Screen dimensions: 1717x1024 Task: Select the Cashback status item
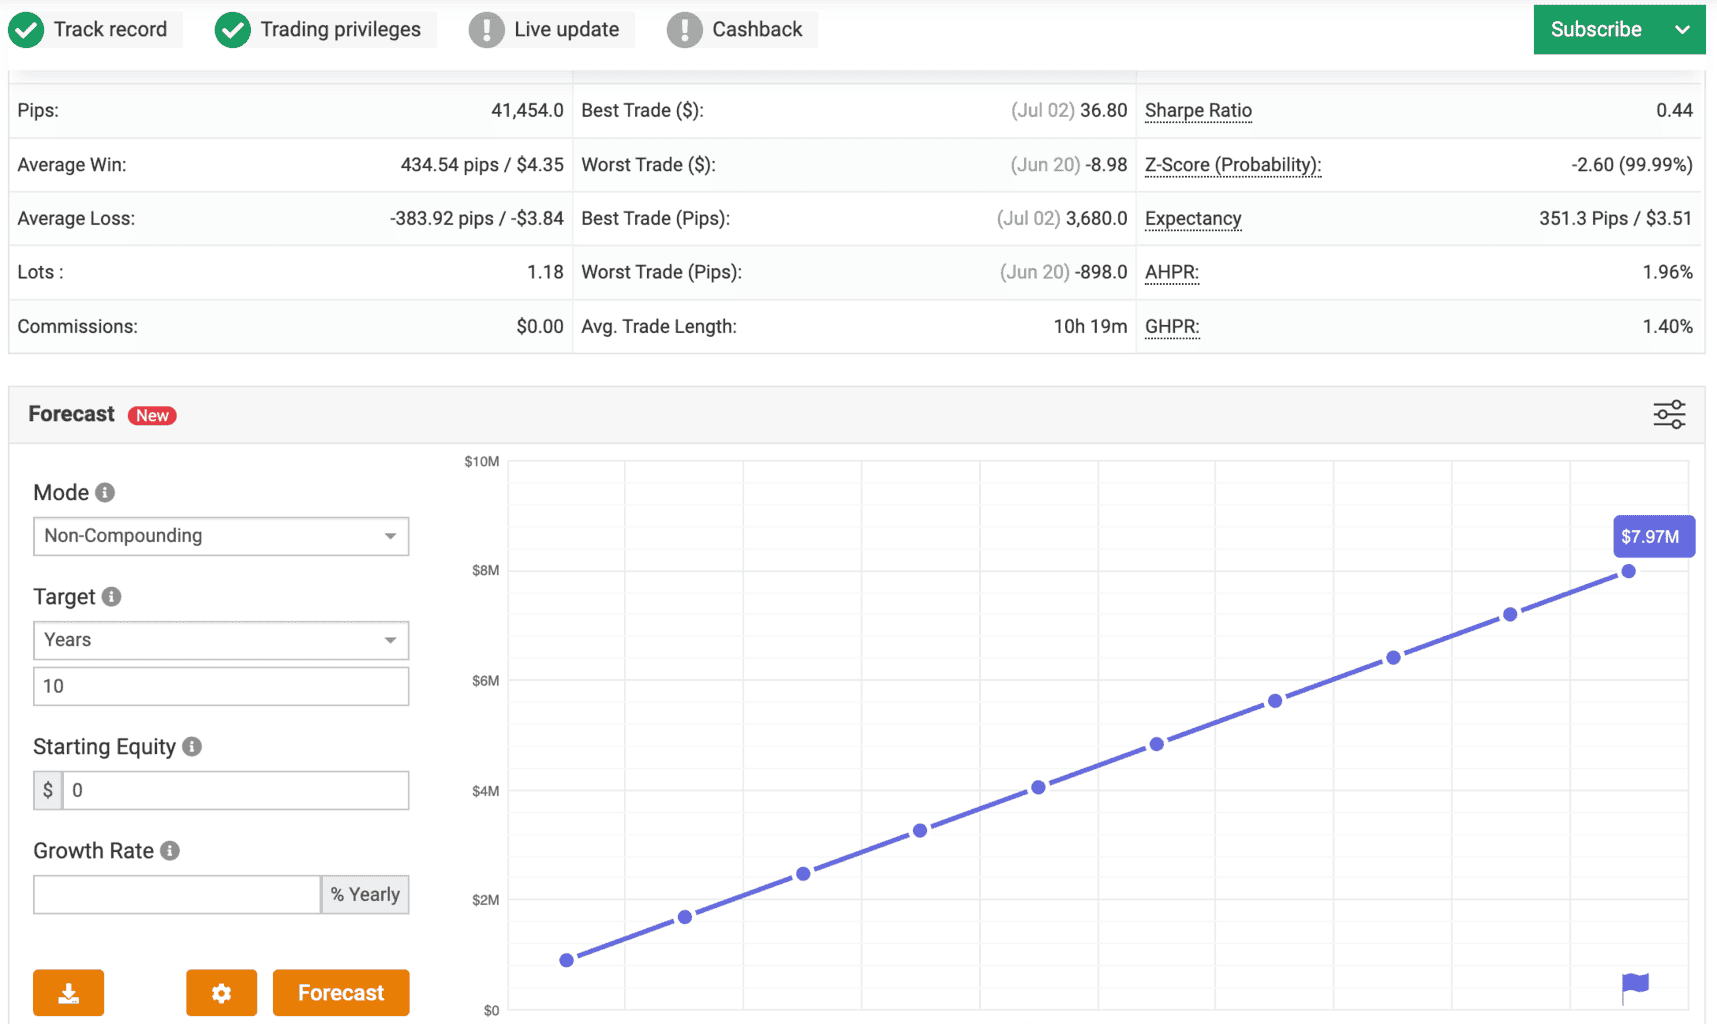click(756, 30)
